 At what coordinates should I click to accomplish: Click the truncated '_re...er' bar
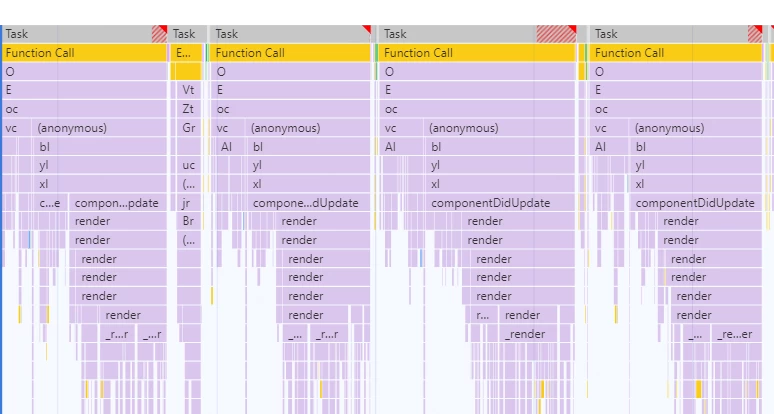734,334
